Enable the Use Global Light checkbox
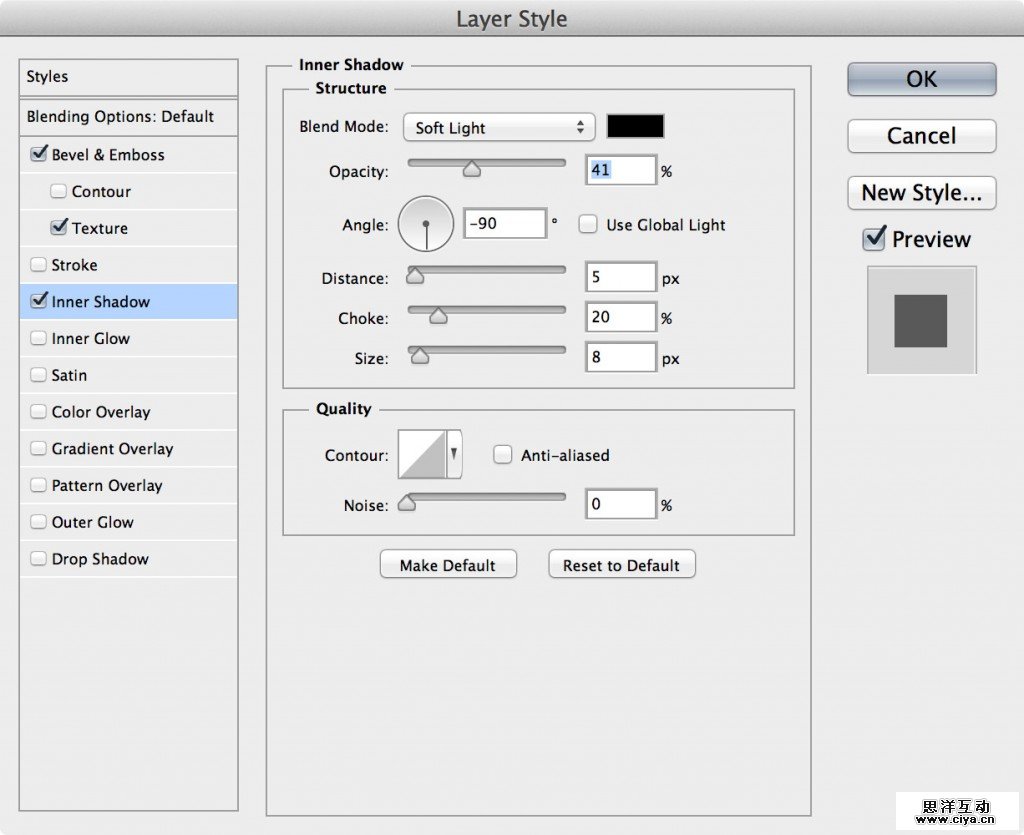The width and height of the screenshot is (1024, 835). point(588,225)
